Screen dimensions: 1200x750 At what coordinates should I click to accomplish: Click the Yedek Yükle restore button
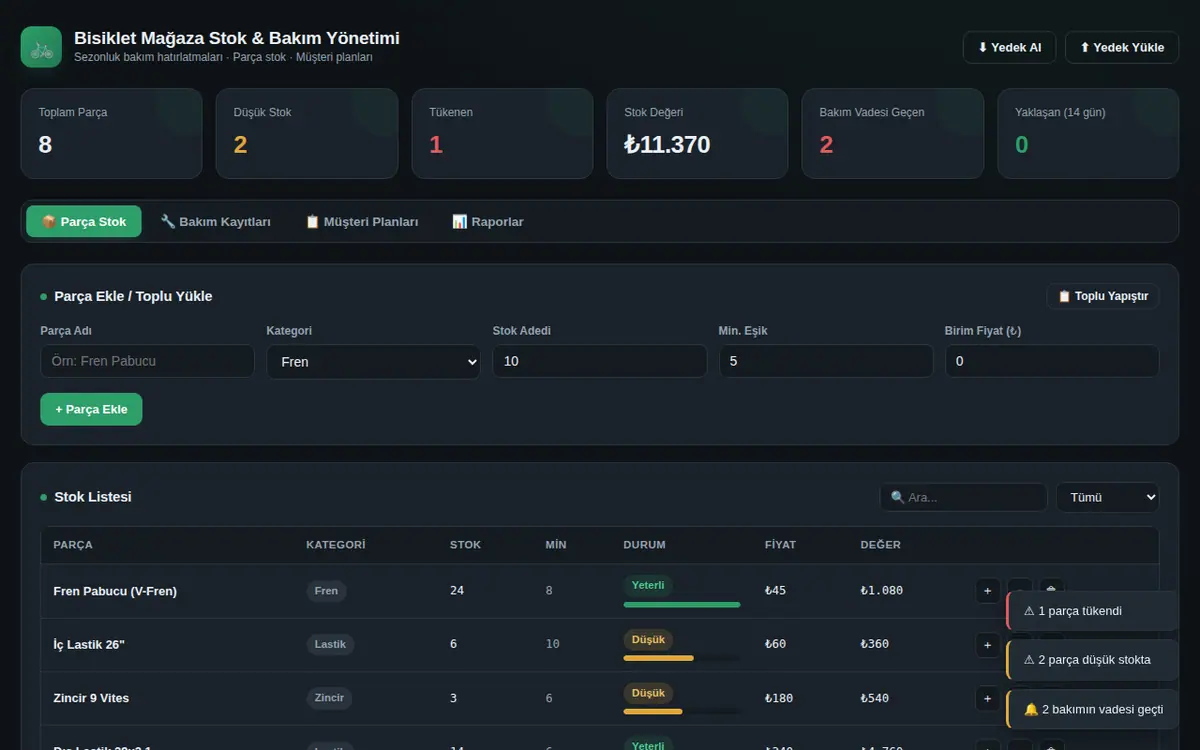(1122, 48)
